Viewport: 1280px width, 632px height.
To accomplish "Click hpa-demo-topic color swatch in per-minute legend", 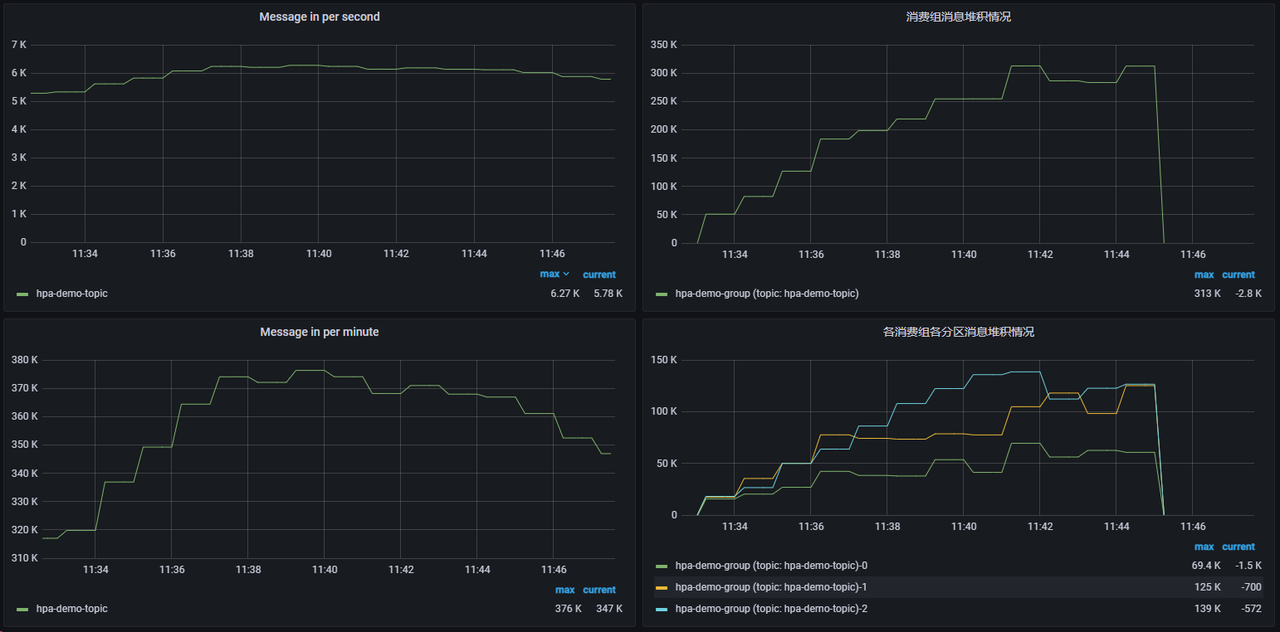I will click(x=22, y=609).
